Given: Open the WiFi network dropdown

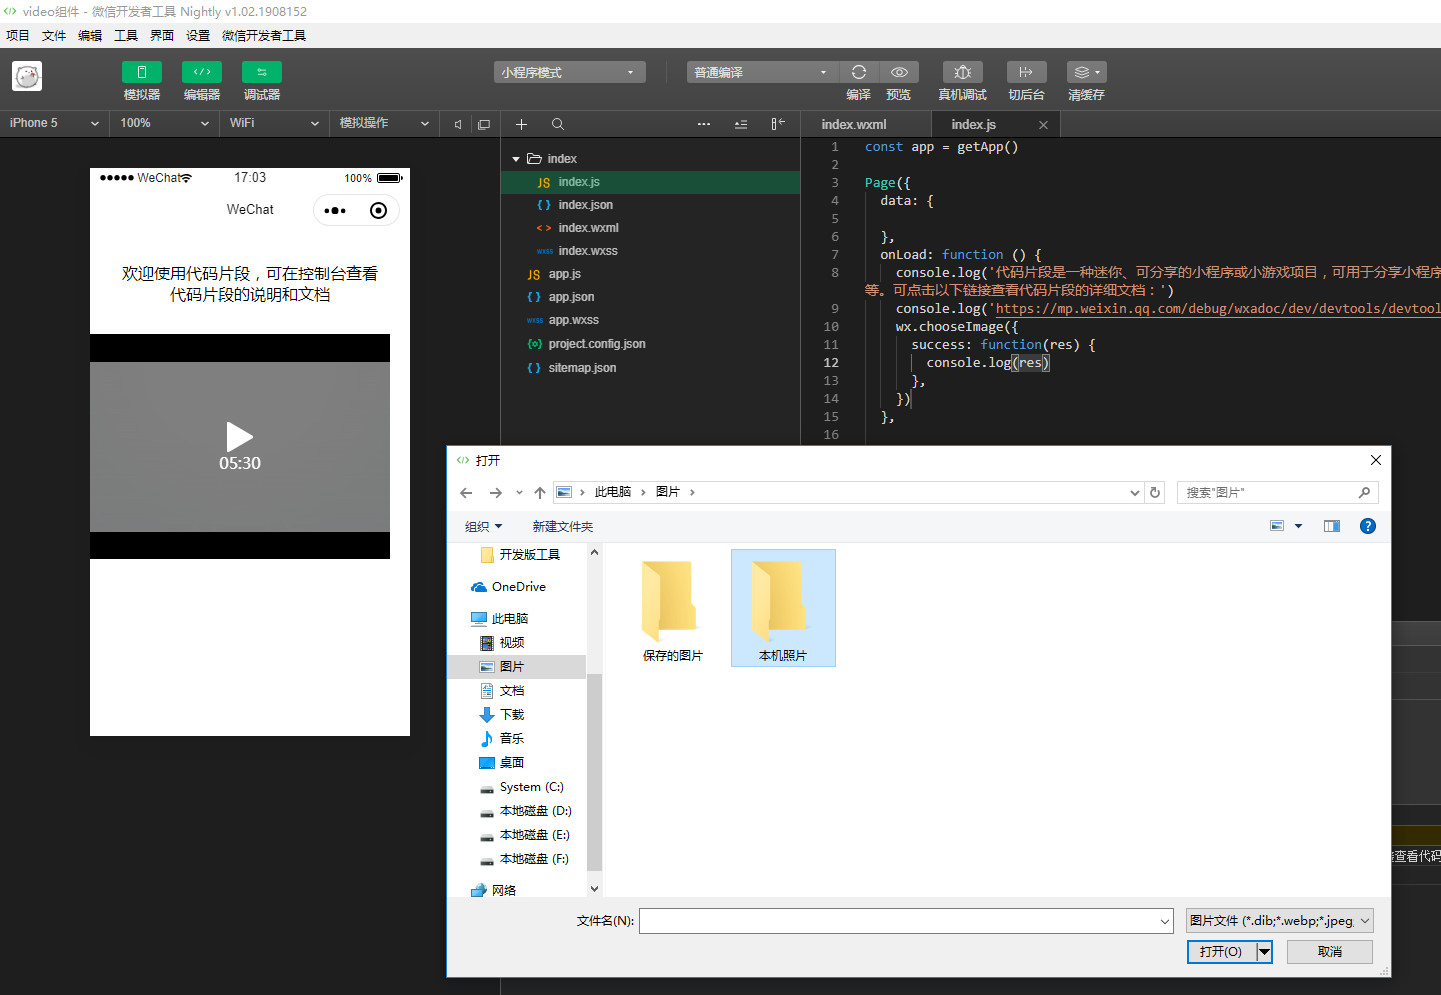Looking at the screenshot, I should [x=274, y=123].
